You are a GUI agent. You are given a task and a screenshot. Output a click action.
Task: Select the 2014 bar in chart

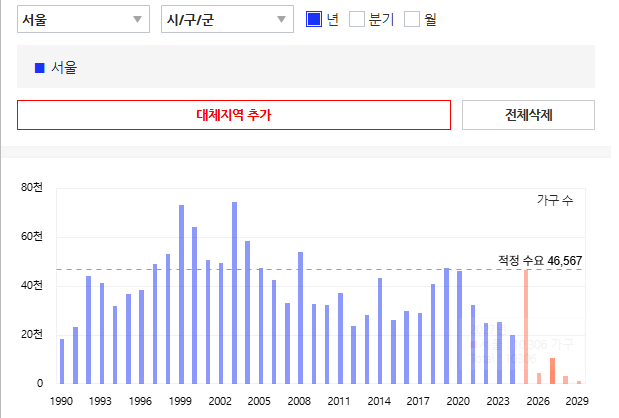380,330
